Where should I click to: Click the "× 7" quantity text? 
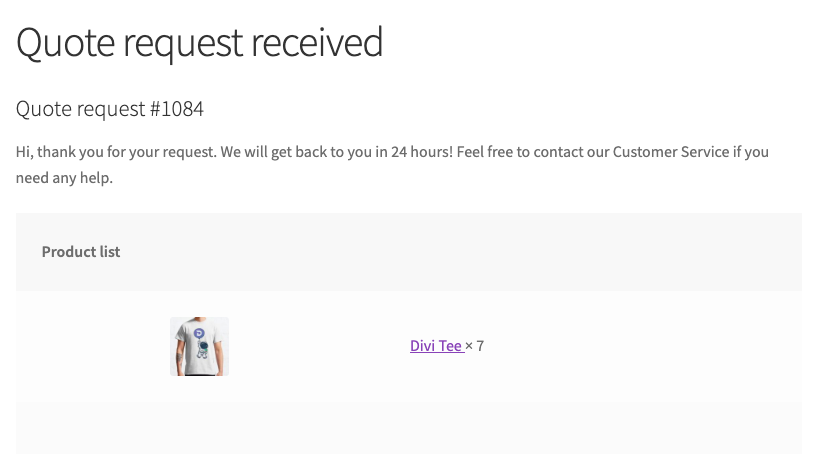coord(474,346)
